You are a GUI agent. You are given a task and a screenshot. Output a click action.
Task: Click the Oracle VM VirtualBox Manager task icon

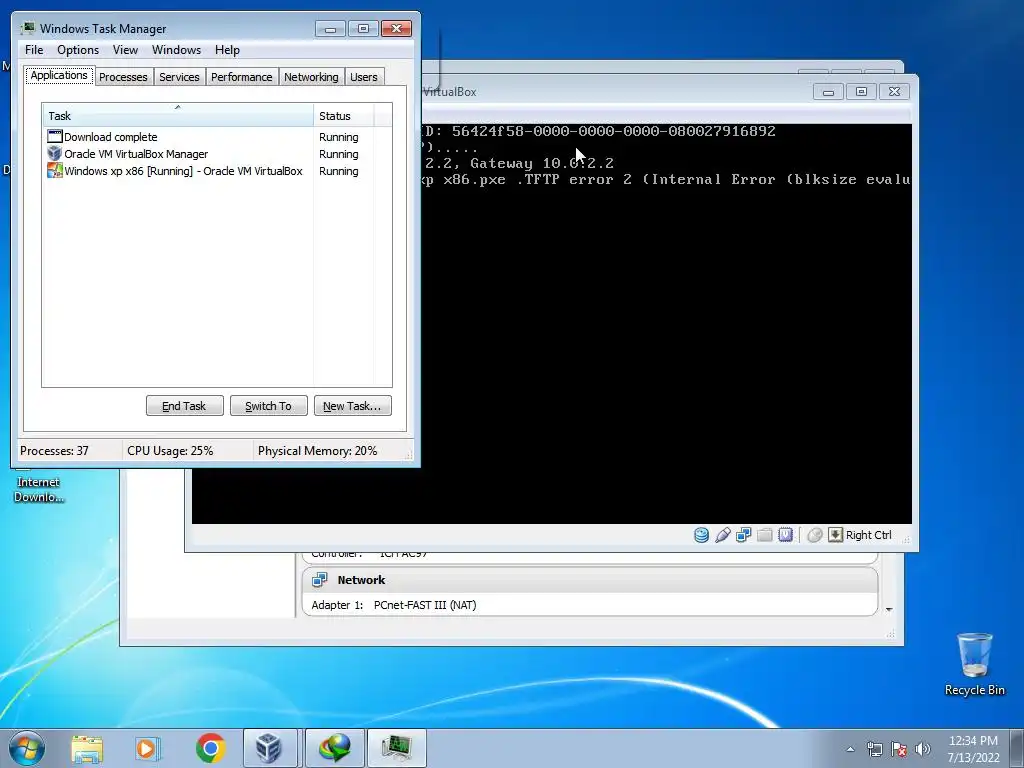55,153
